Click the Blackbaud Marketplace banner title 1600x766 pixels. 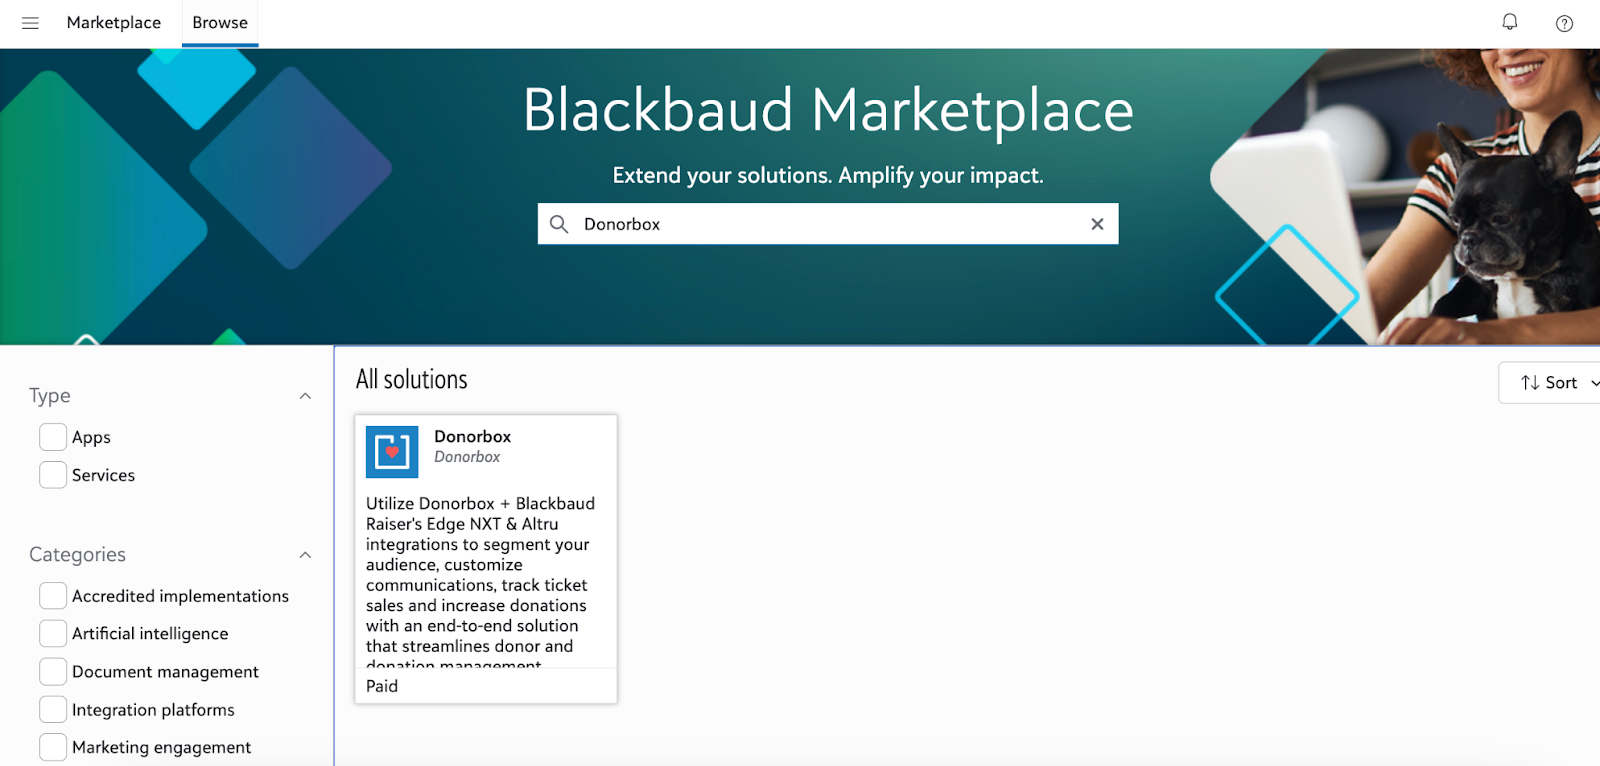coord(828,110)
